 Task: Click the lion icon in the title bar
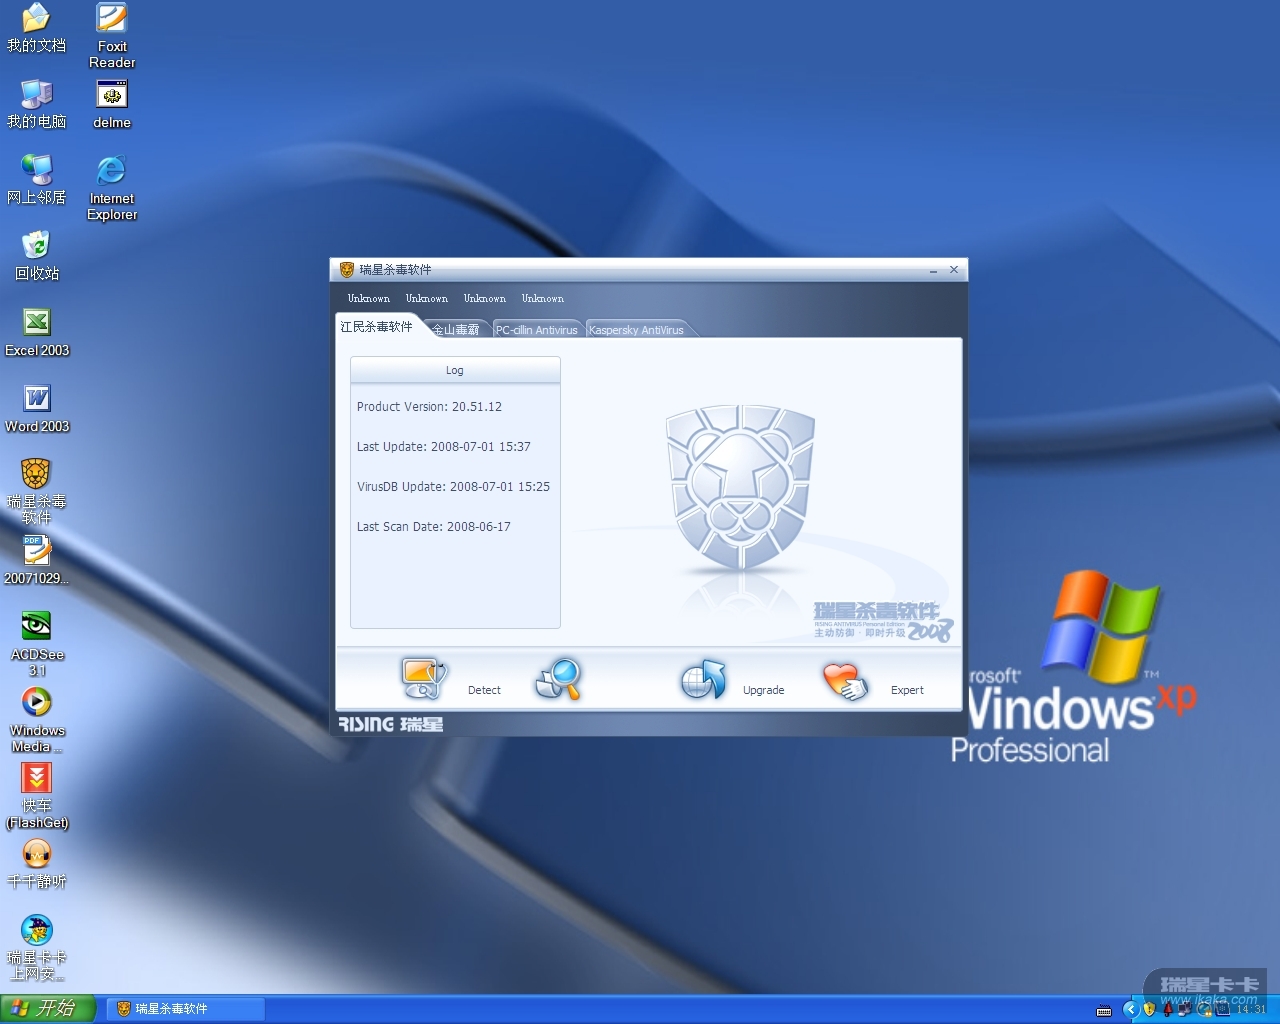point(347,270)
